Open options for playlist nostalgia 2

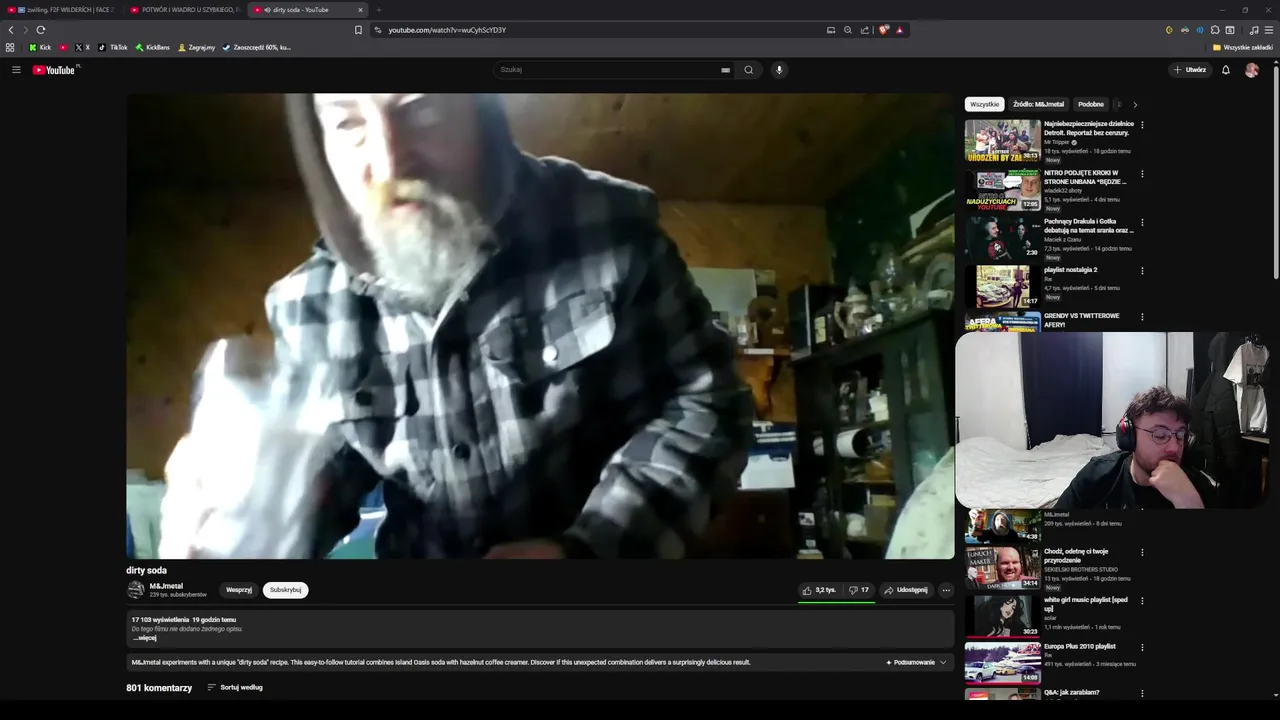[x=1142, y=271]
